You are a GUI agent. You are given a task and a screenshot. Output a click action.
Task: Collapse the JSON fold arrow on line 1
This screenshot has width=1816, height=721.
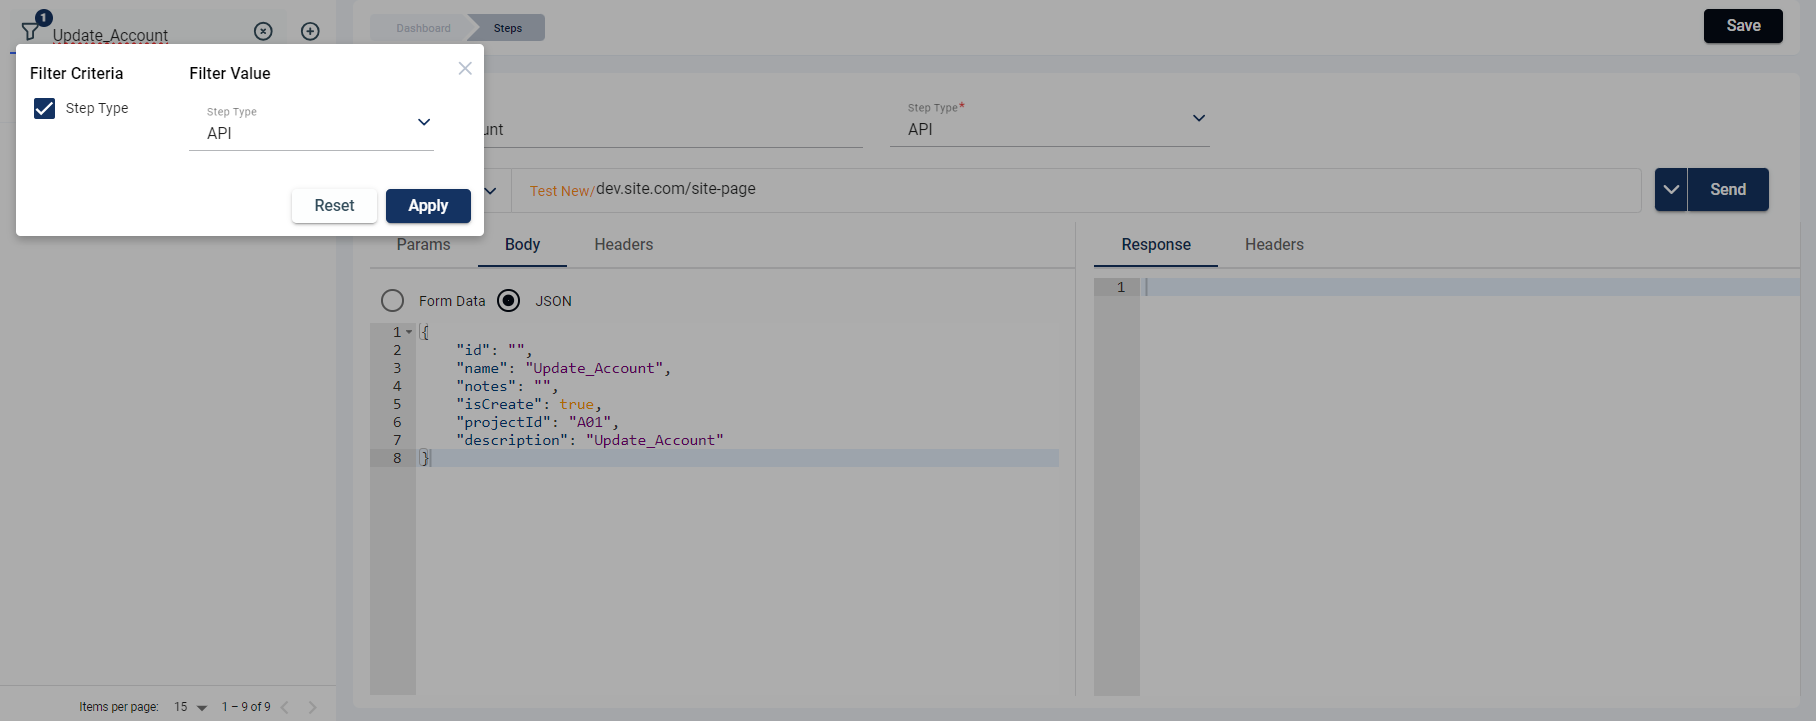click(x=409, y=332)
